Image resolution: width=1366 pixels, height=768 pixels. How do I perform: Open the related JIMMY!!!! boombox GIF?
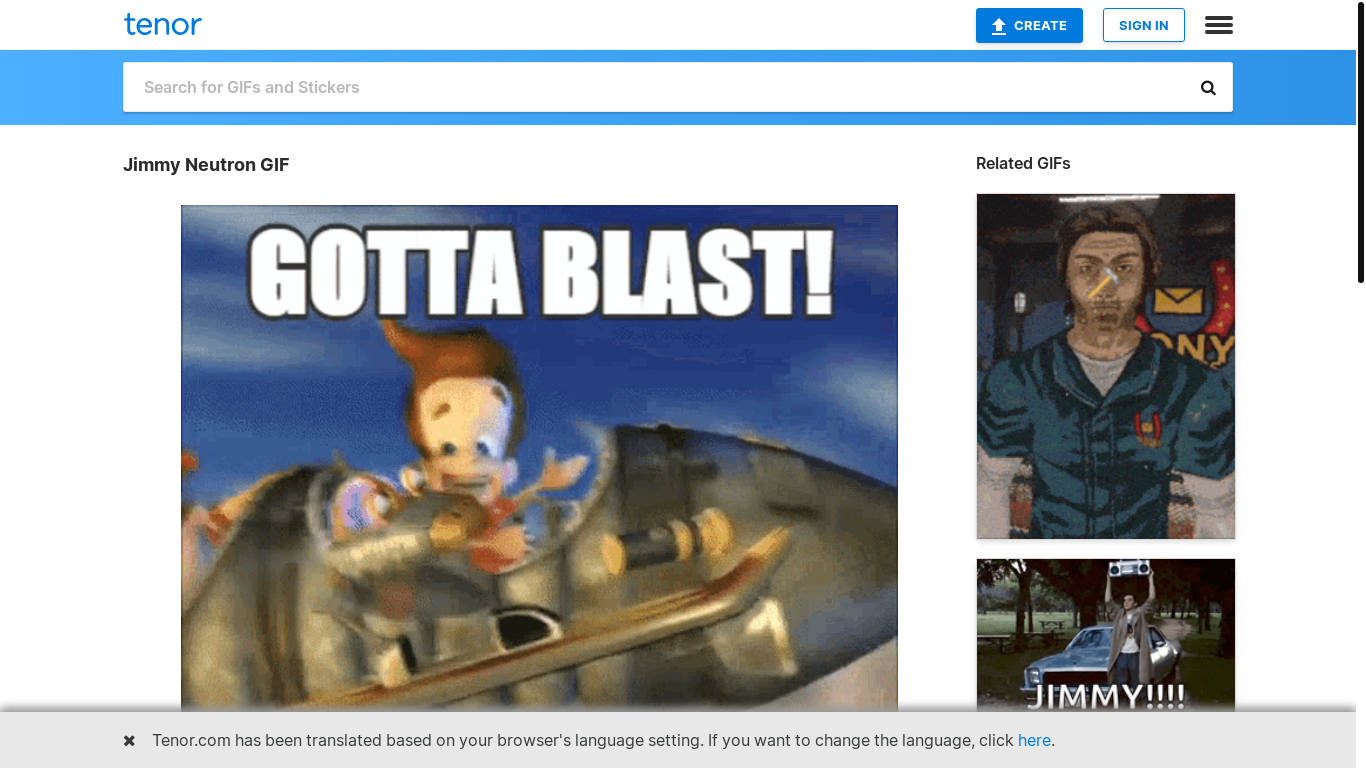tap(1106, 635)
